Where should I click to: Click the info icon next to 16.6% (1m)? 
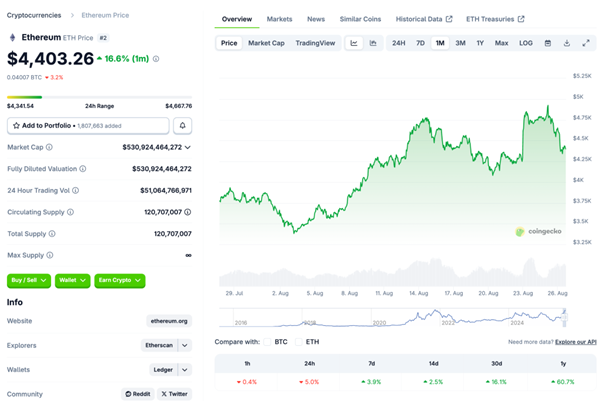click(156, 59)
